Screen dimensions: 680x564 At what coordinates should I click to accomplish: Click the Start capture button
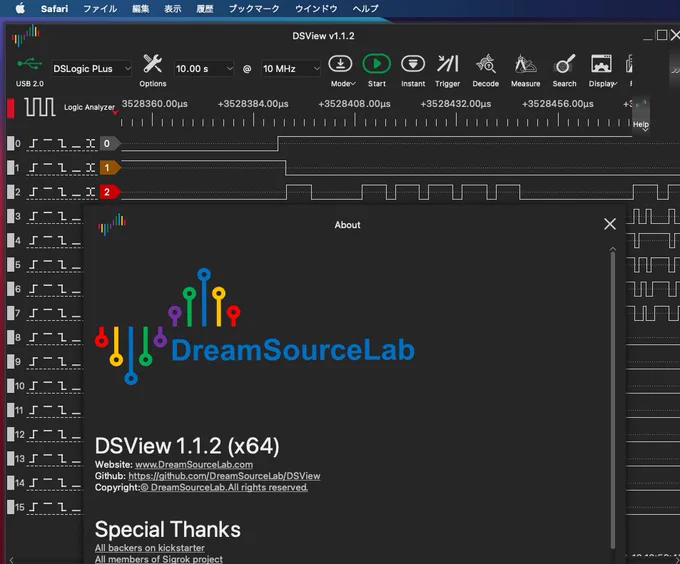pyautogui.click(x=376, y=71)
